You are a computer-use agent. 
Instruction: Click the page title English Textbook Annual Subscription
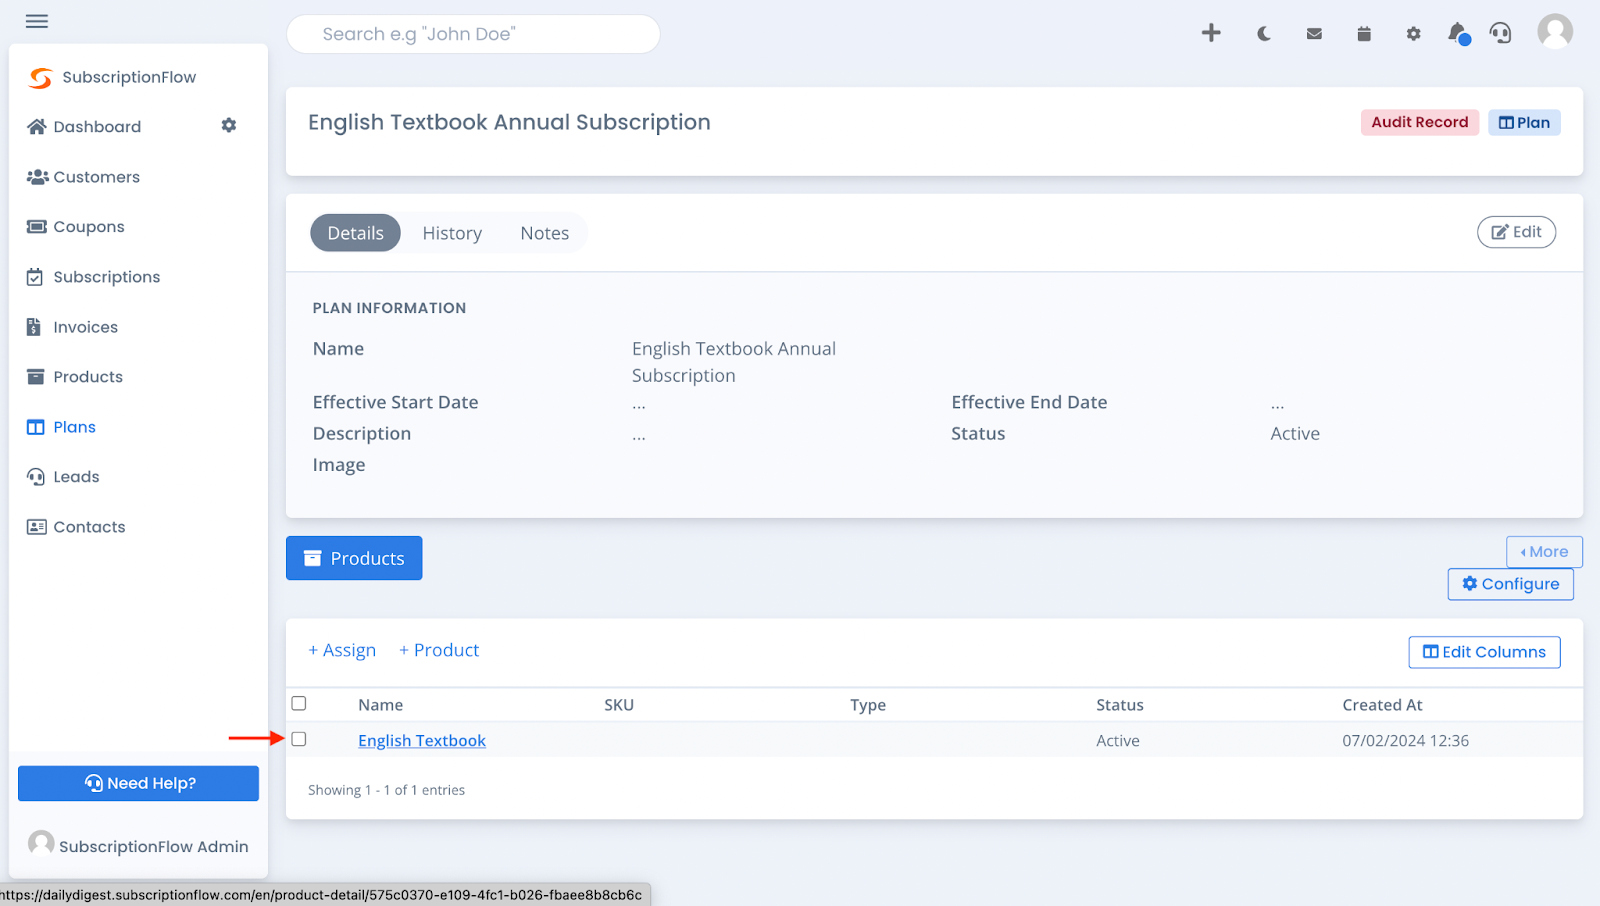pyautogui.click(x=509, y=122)
